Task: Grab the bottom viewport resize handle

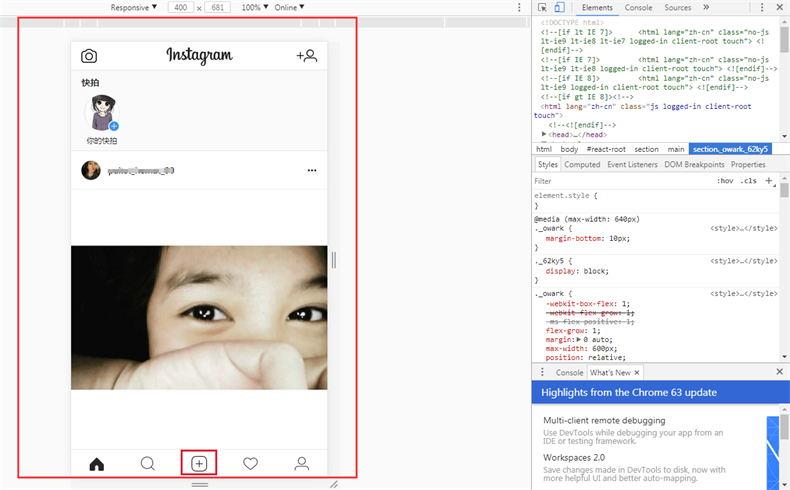Action: pyautogui.click(x=200, y=484)
